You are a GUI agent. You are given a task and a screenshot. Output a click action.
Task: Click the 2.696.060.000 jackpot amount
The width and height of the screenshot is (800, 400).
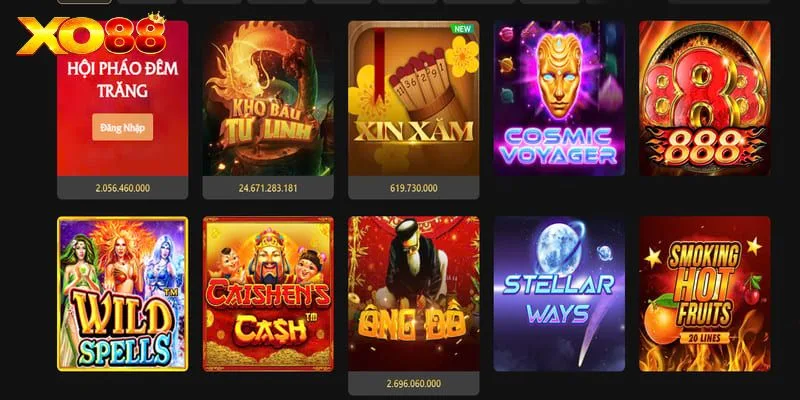click(x=414, y=384)
